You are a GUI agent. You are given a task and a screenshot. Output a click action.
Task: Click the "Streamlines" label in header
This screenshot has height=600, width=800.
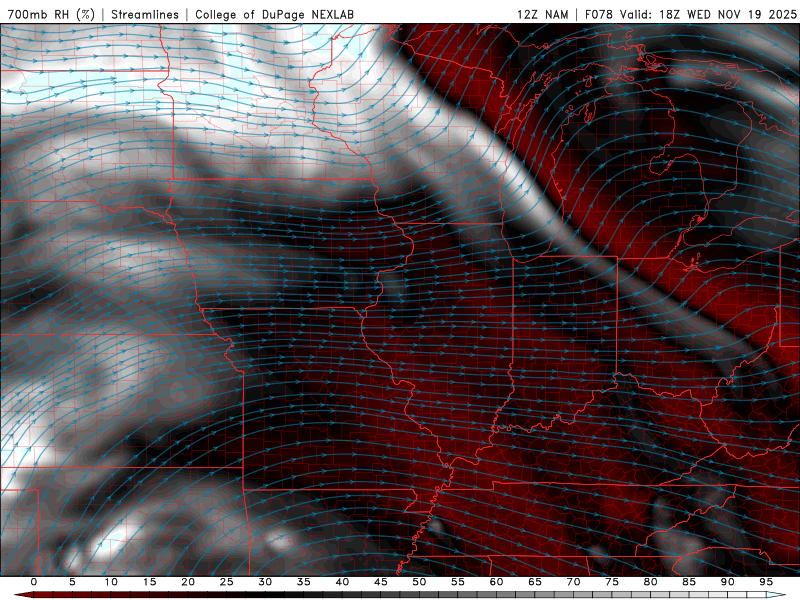(x=145, y=14)
